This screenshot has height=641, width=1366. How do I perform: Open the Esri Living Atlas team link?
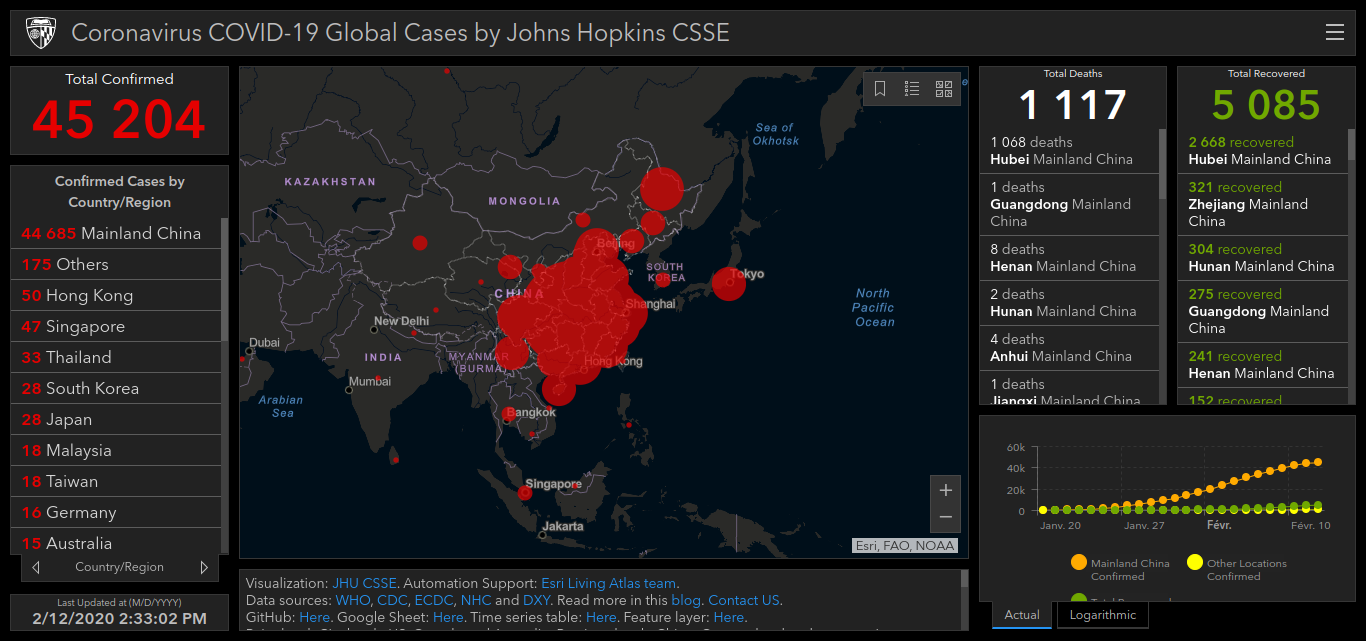608,583
